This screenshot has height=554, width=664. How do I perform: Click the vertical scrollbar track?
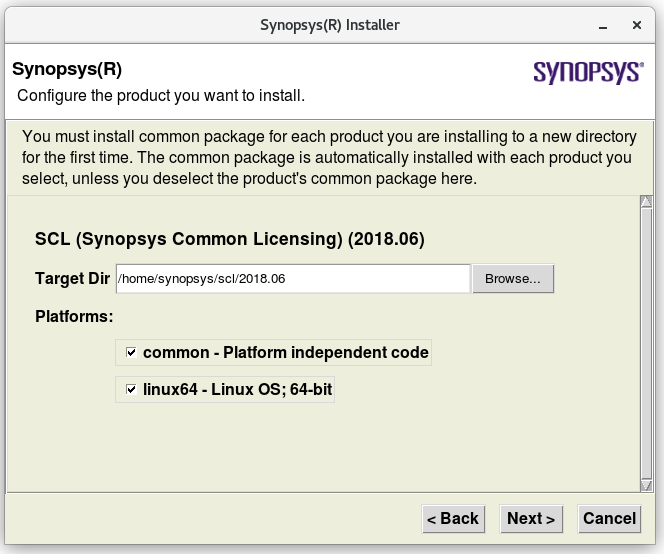point(646,343)
